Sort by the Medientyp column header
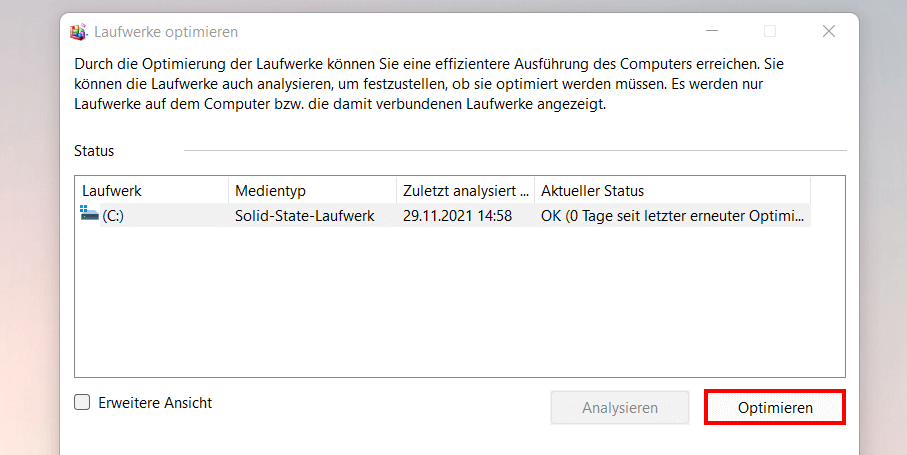 312,190
